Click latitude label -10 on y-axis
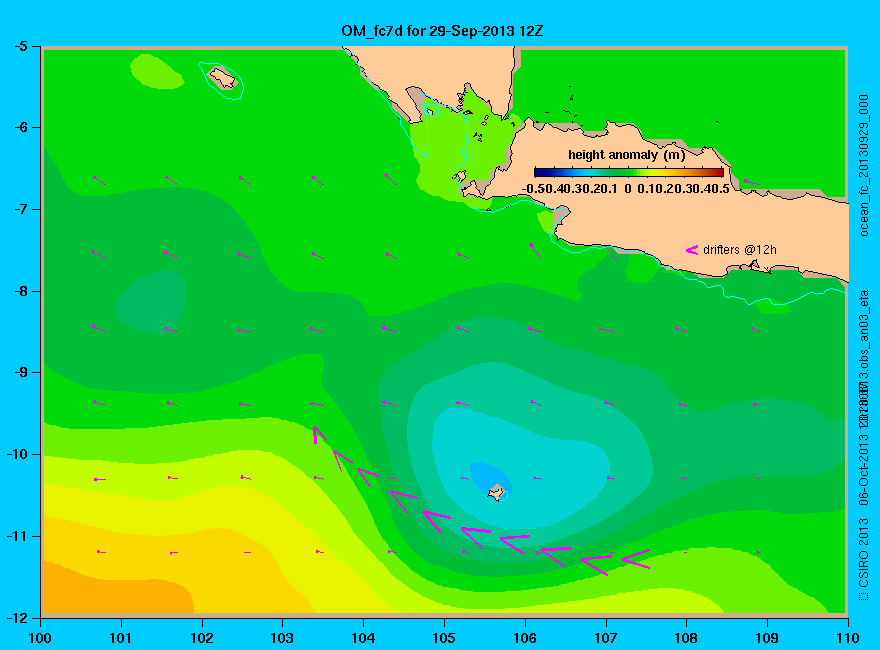 tap(16, 454)
